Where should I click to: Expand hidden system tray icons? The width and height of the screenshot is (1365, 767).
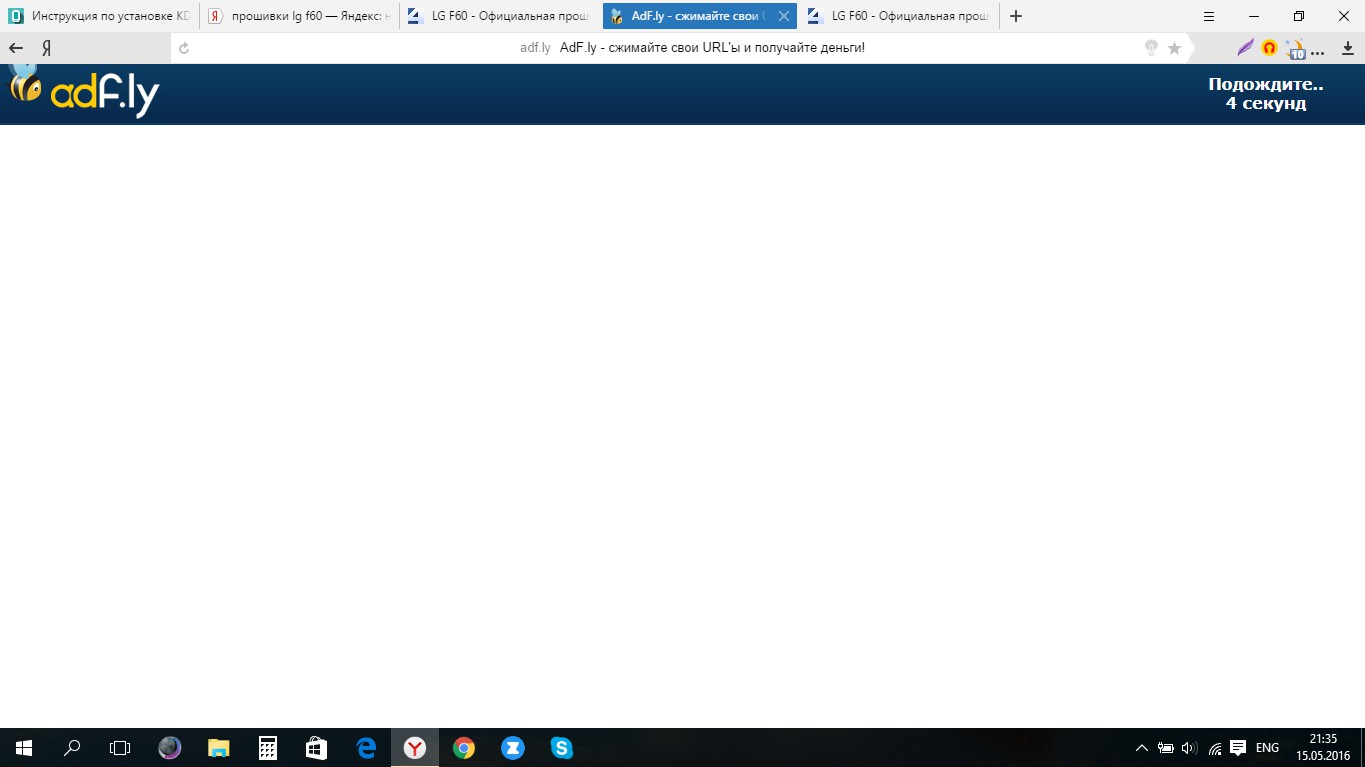click(x=1142, y=748)
